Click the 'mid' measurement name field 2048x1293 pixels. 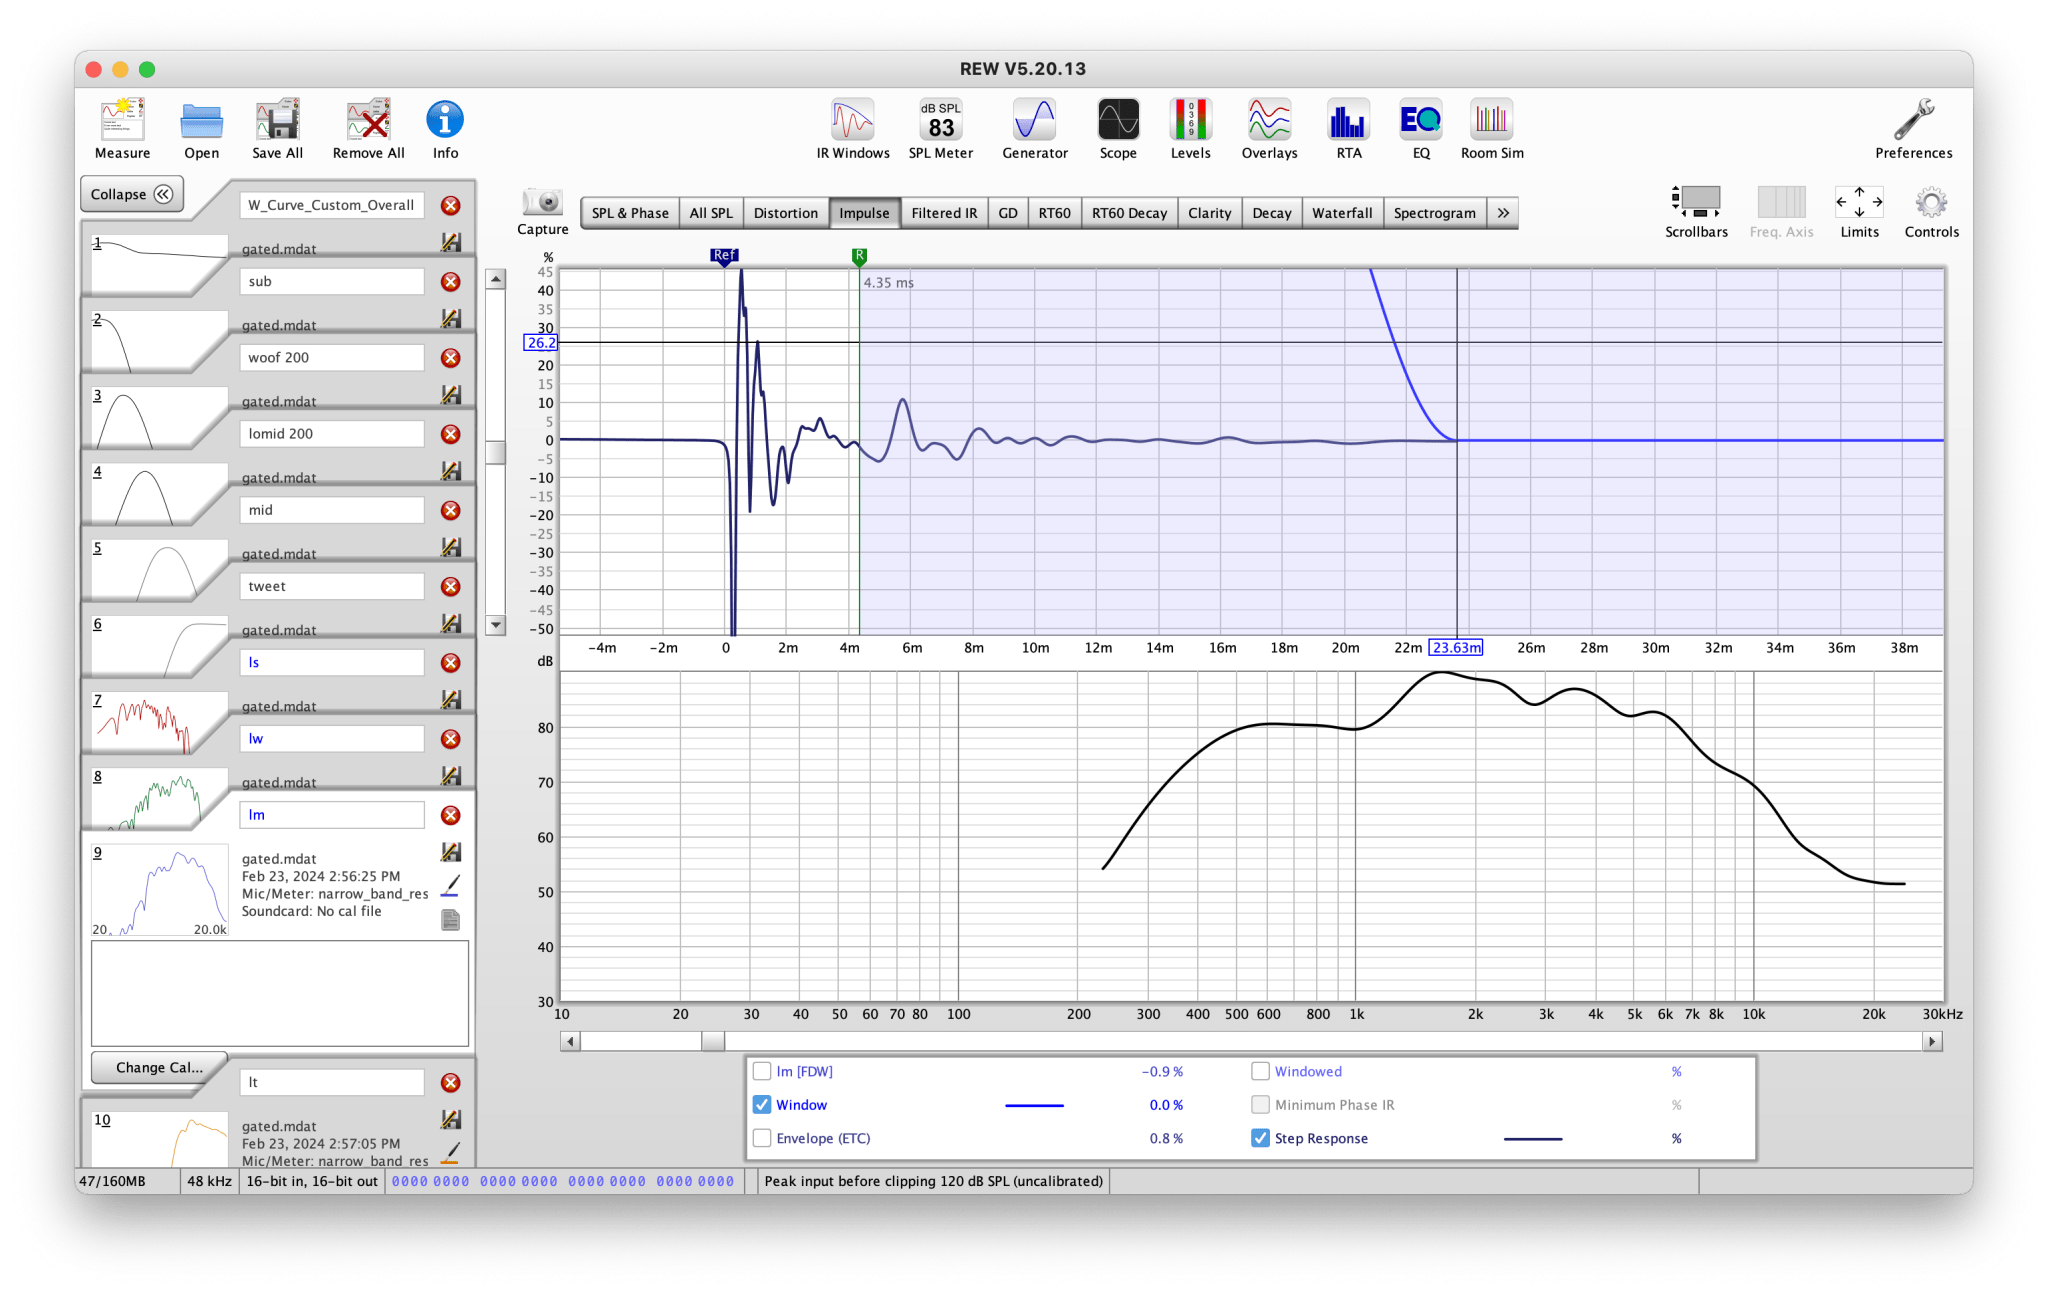(332, 510)
